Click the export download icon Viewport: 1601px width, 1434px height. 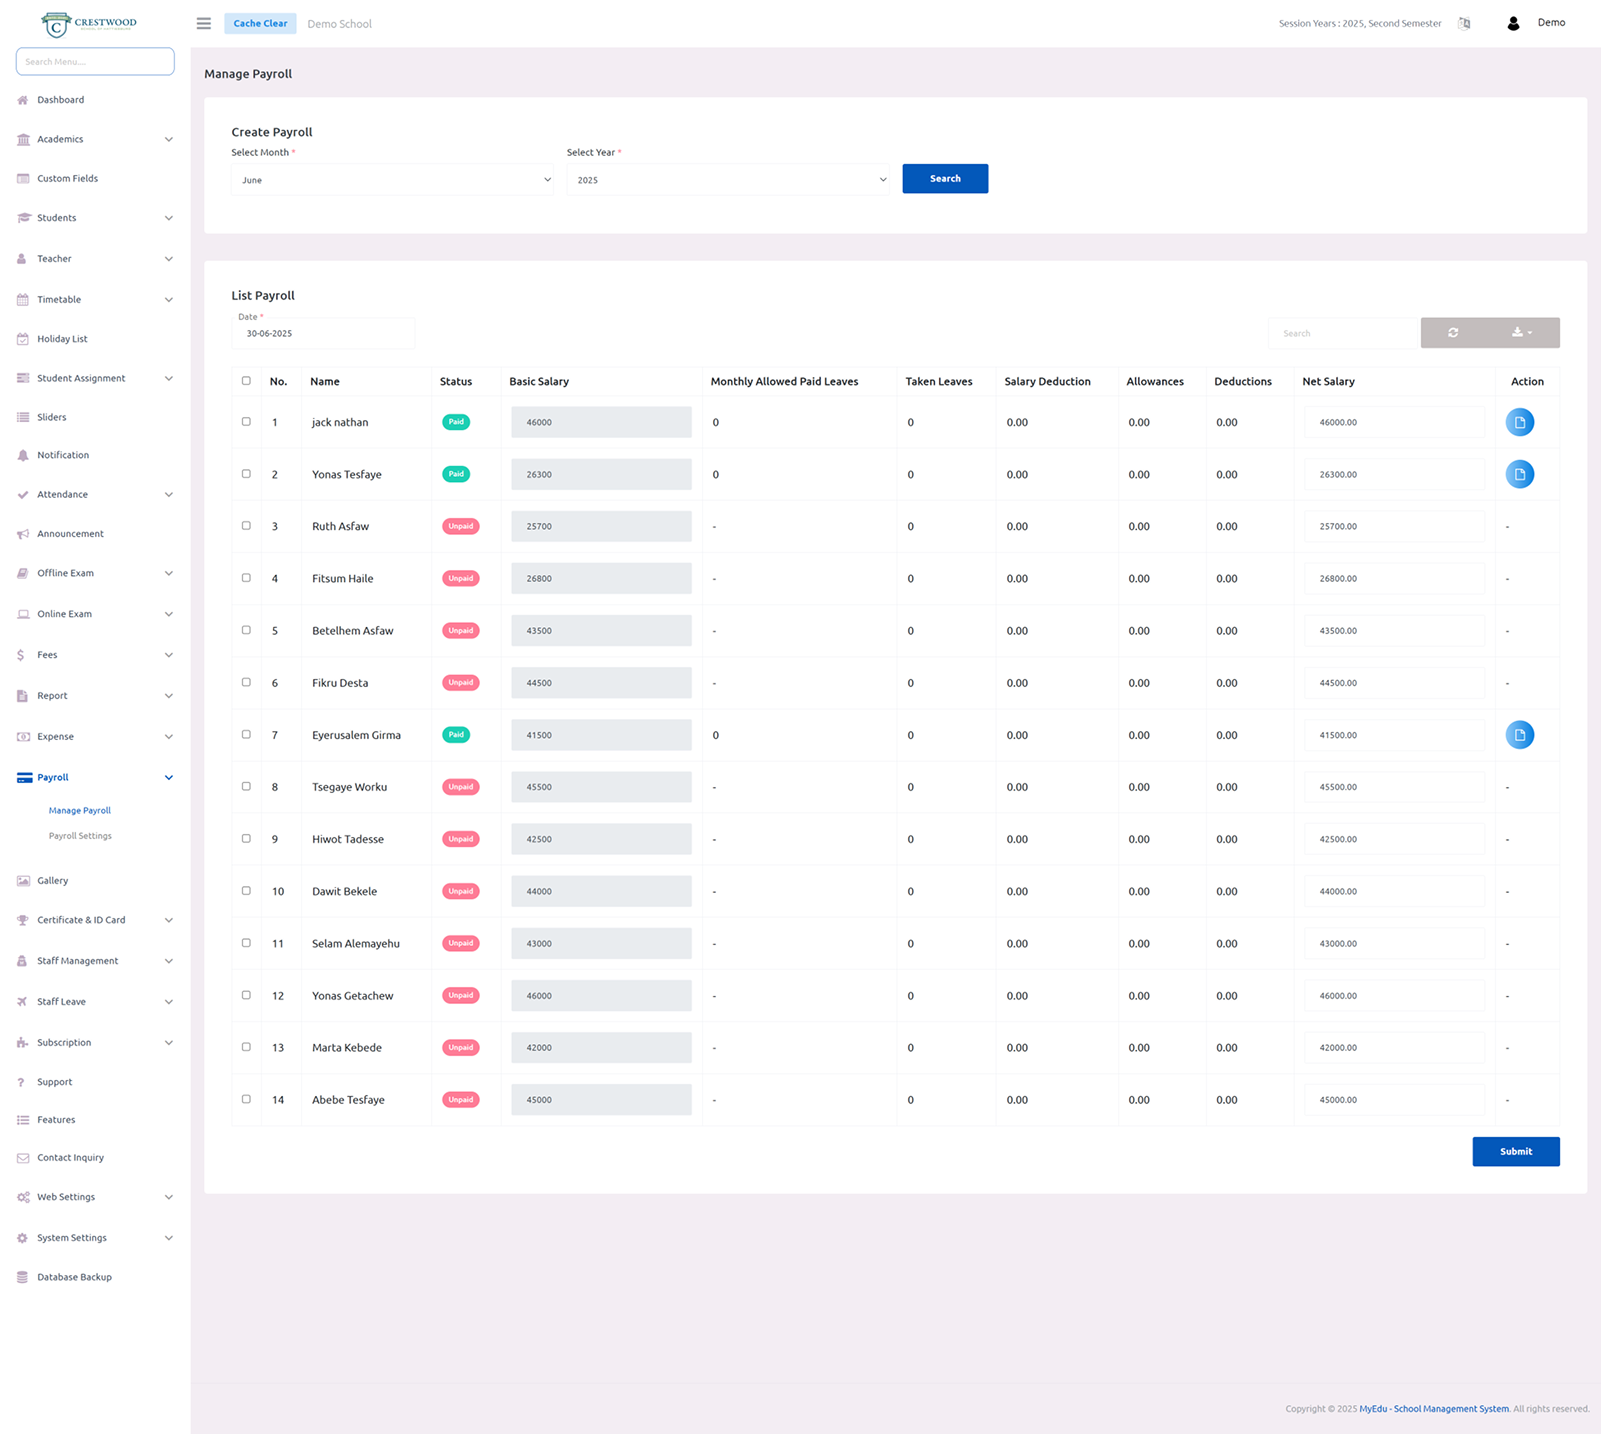point(1521,333)
